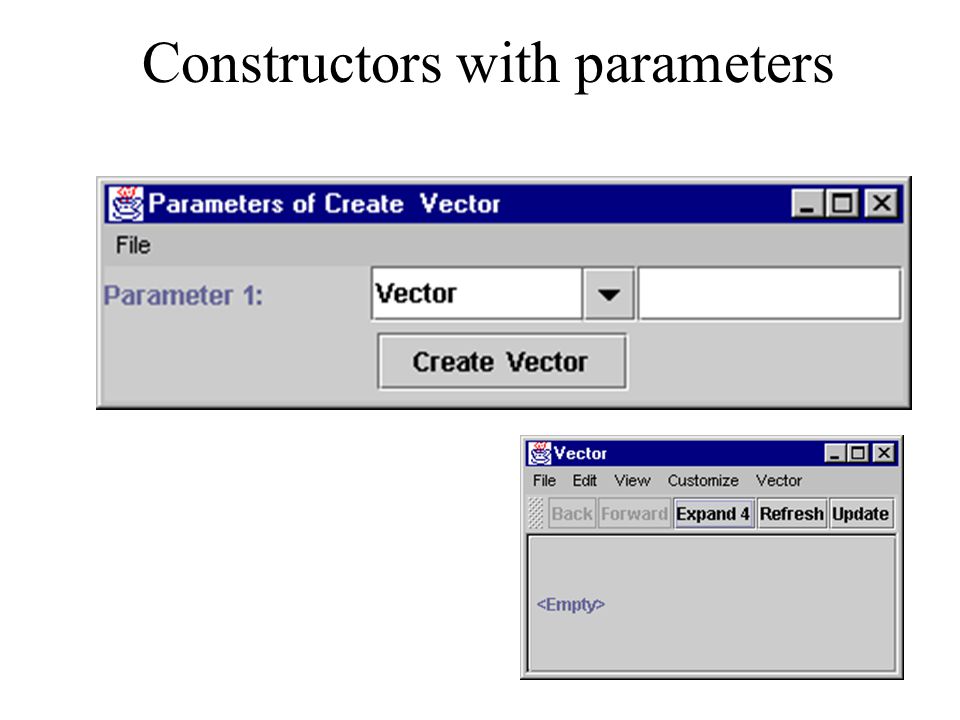This screenshot has width=960, height=720.
Task: Click the Refresh toolbar button
Action: pyautogui.click(x=791, y=513)
